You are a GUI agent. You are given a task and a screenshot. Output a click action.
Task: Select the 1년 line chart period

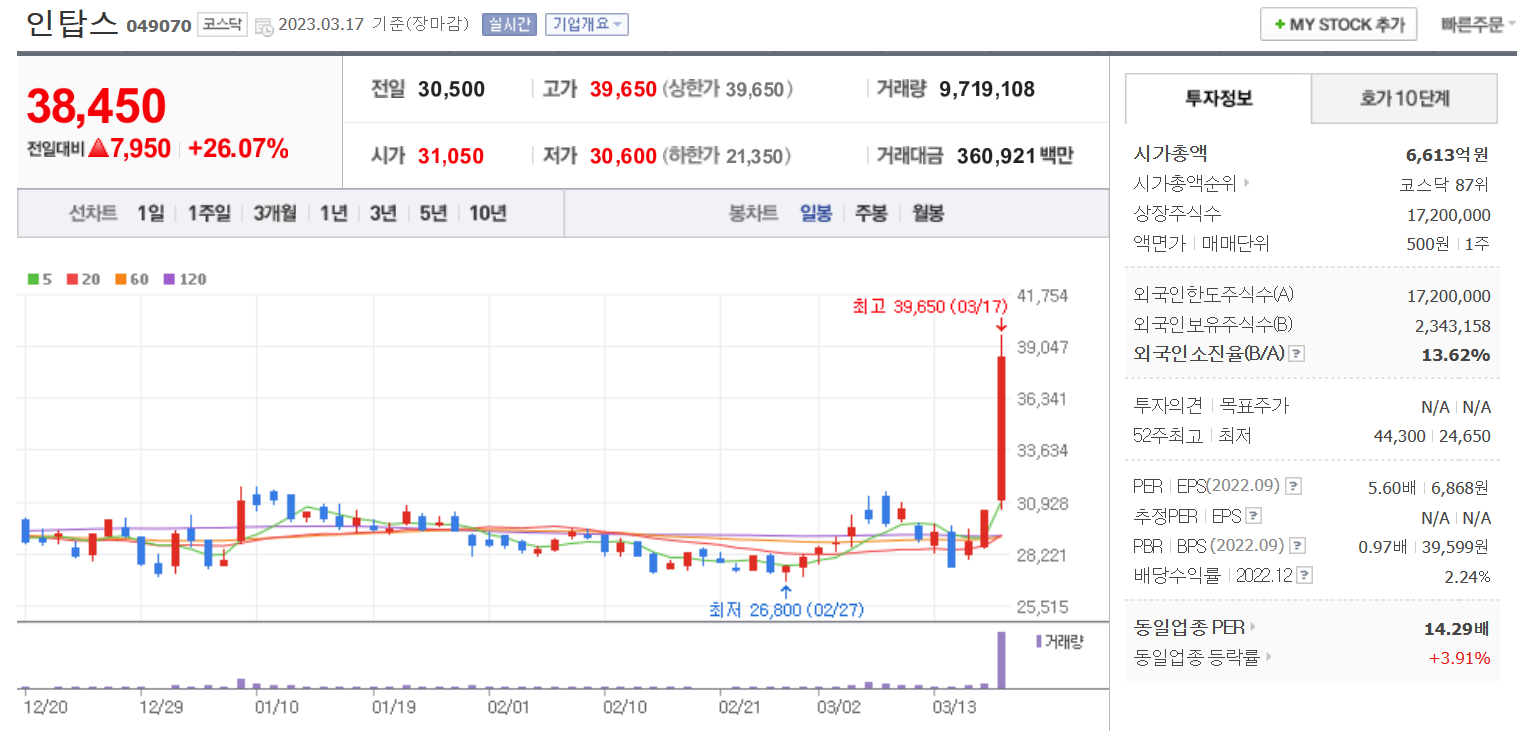(333, 213)
